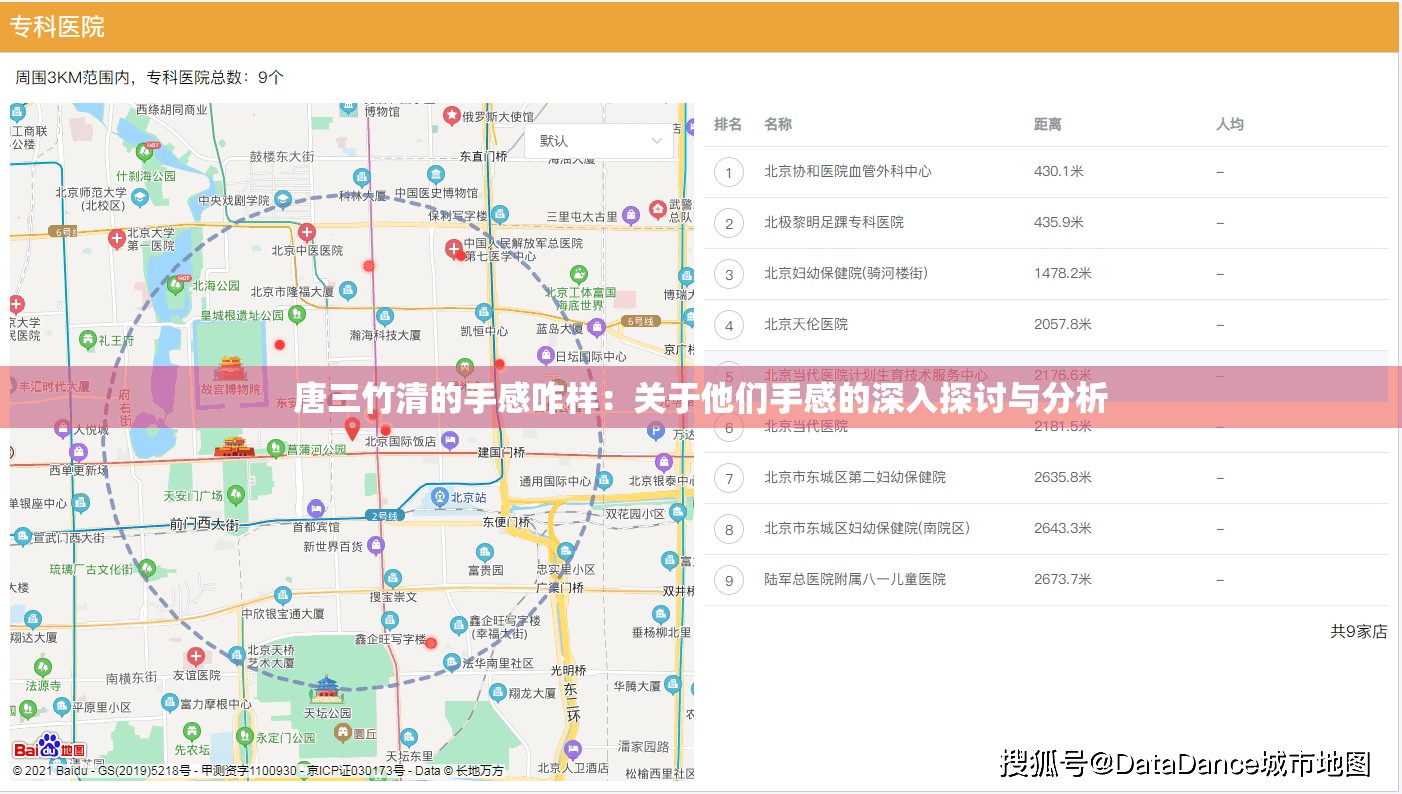Open the 默认 map style dropdown
Image resolution: width=1402 pixels, height=794 pixels.
click(x=598, y=141)
